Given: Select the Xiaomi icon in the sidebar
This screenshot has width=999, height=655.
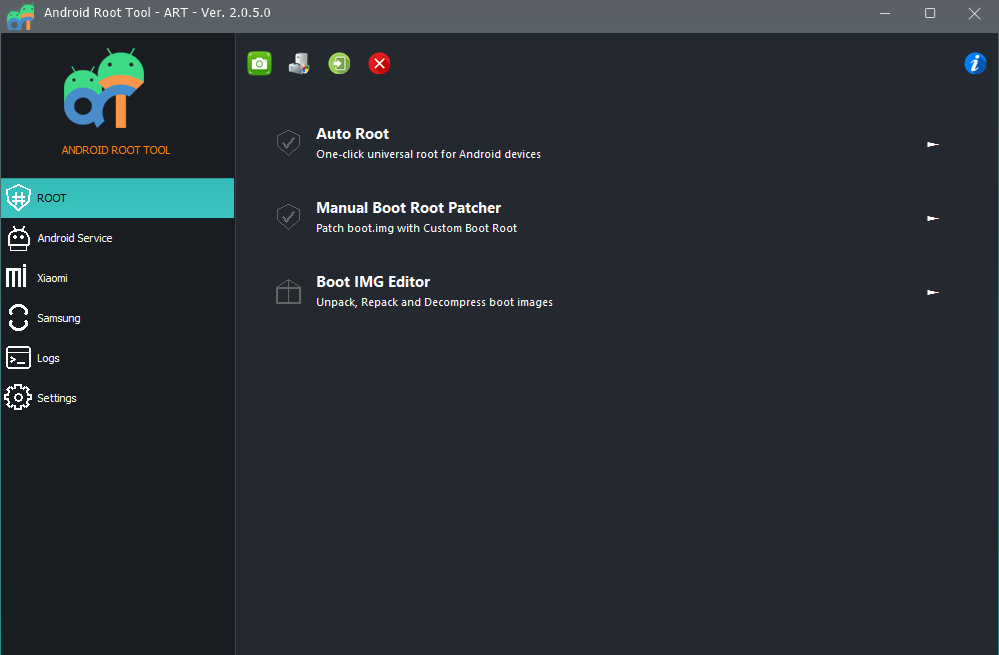Looking at the screenshot, I should [17, 277].
